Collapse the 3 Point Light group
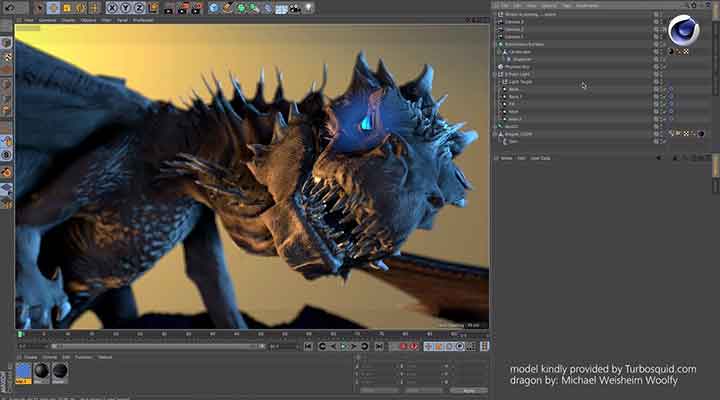 496,74
